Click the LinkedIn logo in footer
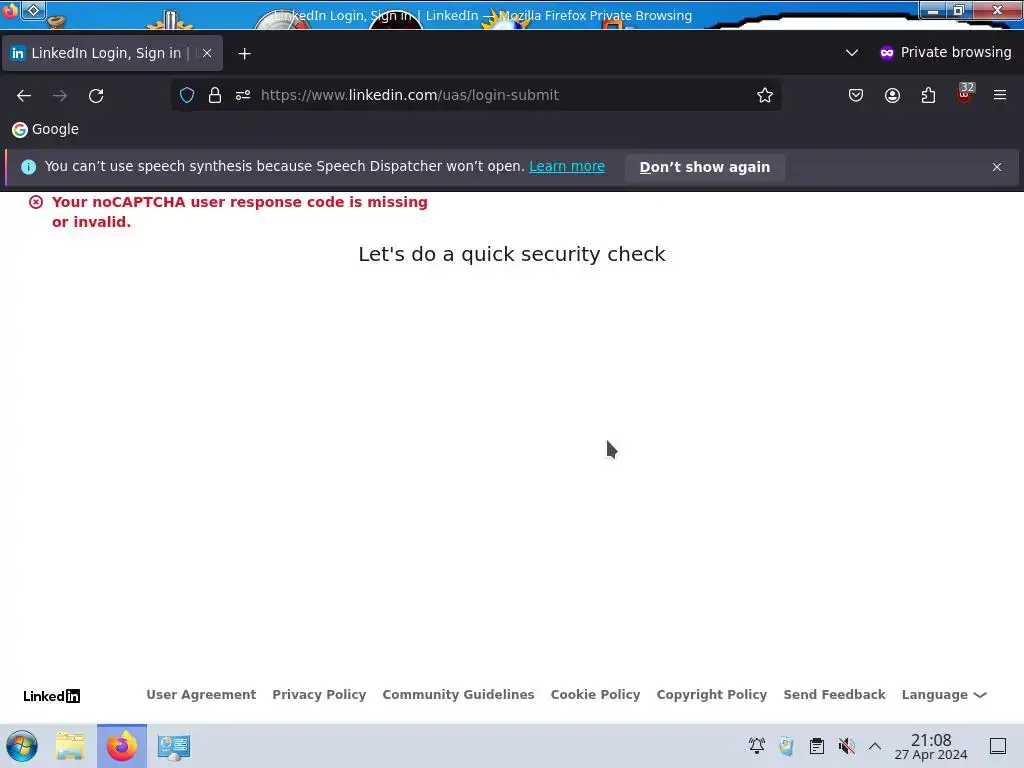The height and width of the screenshot is (768, 1024). (52, 696)
